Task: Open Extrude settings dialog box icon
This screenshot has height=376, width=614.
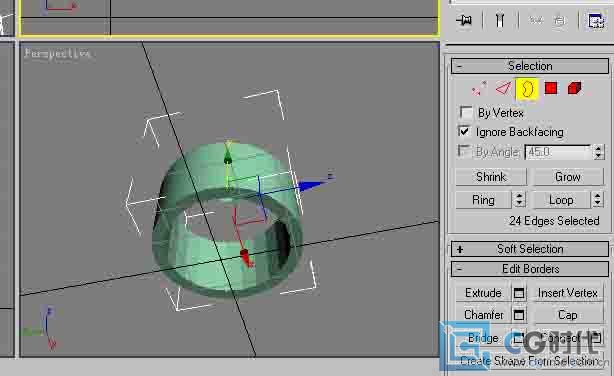Action: 519,293
